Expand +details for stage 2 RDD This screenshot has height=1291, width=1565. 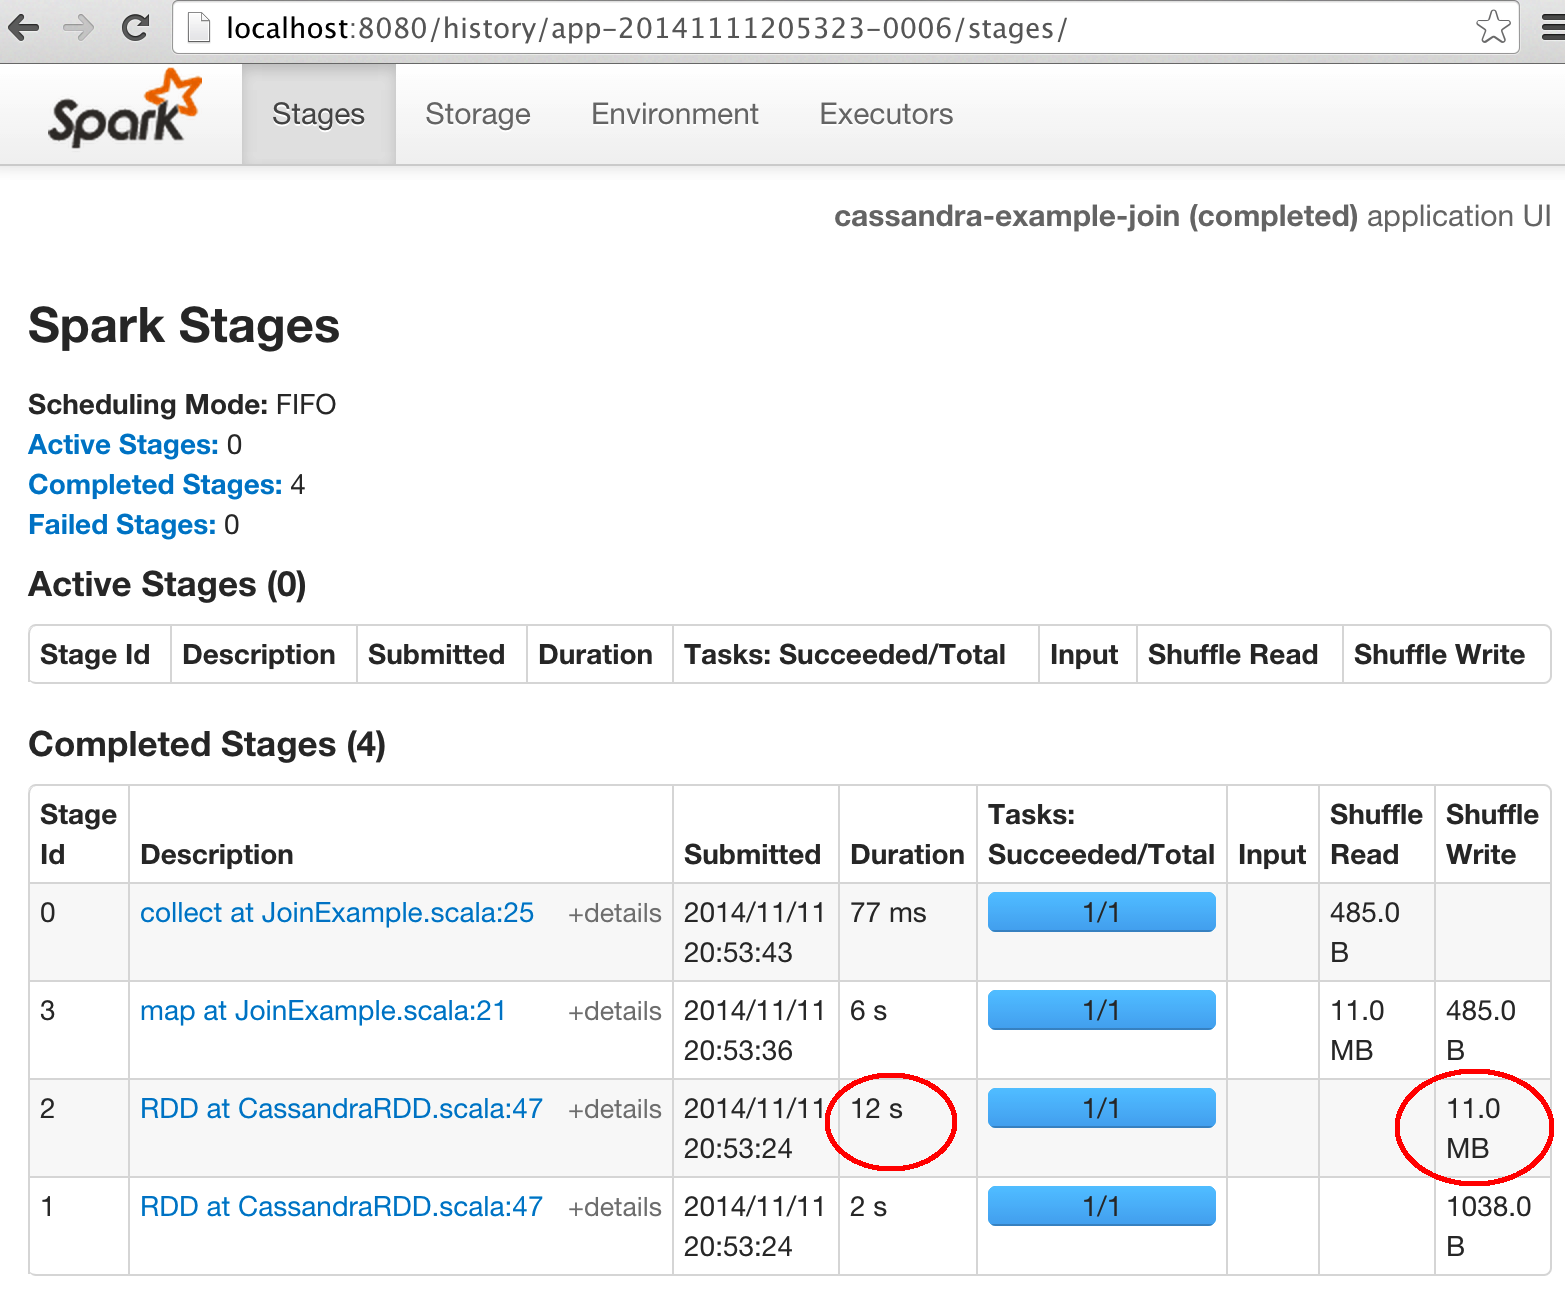pos(614,1109)
